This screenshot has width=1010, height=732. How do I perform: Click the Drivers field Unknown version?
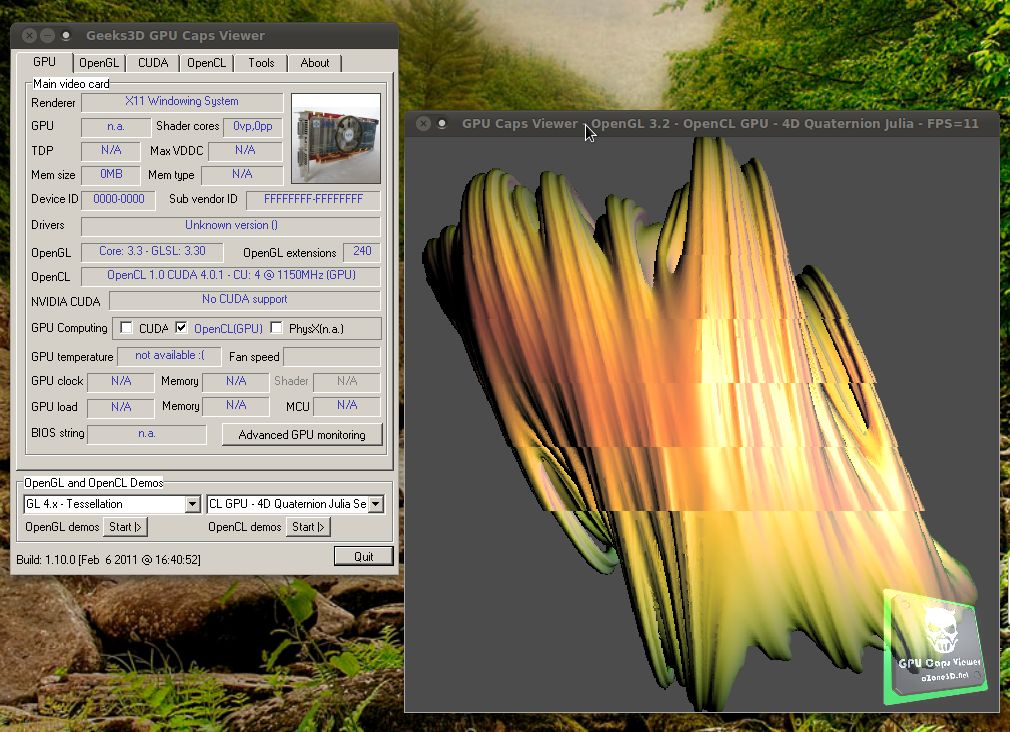pos(231,226)
